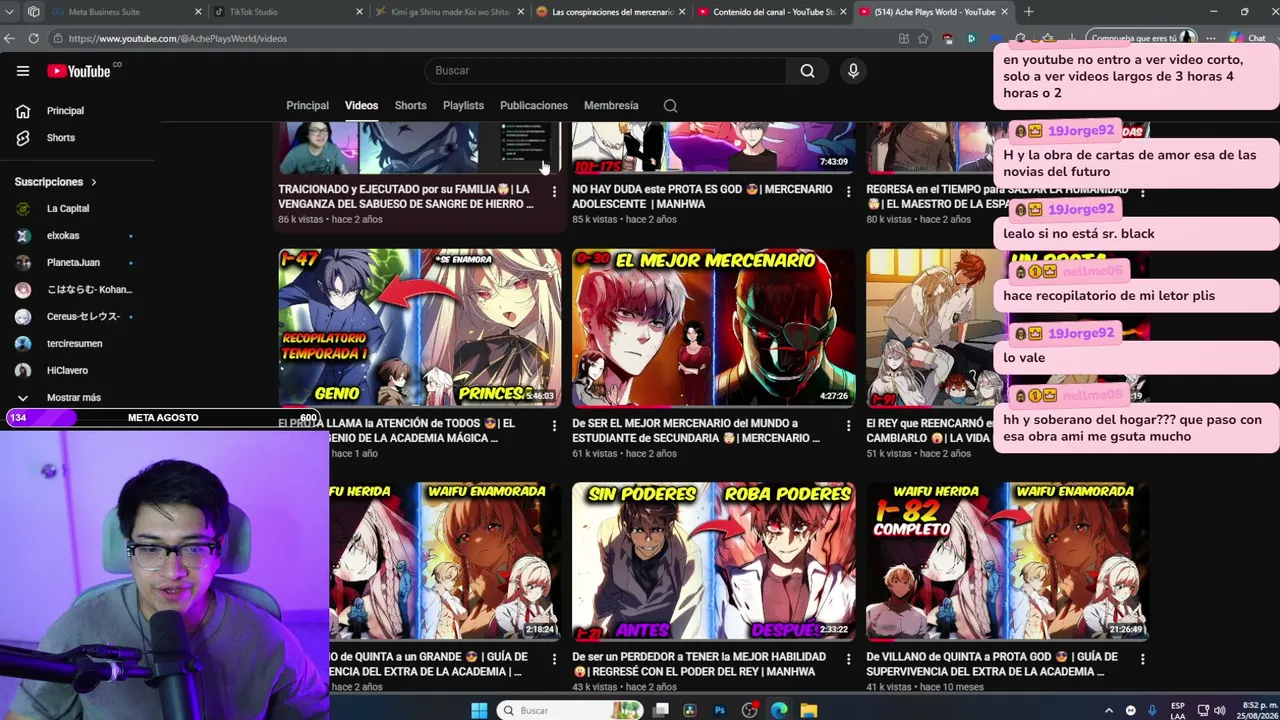Image resolution: width=1280 pixels, height=720 pixels.
Task: Switch to Kimi ga Shinu browser tab
Action: coord(449,12)
